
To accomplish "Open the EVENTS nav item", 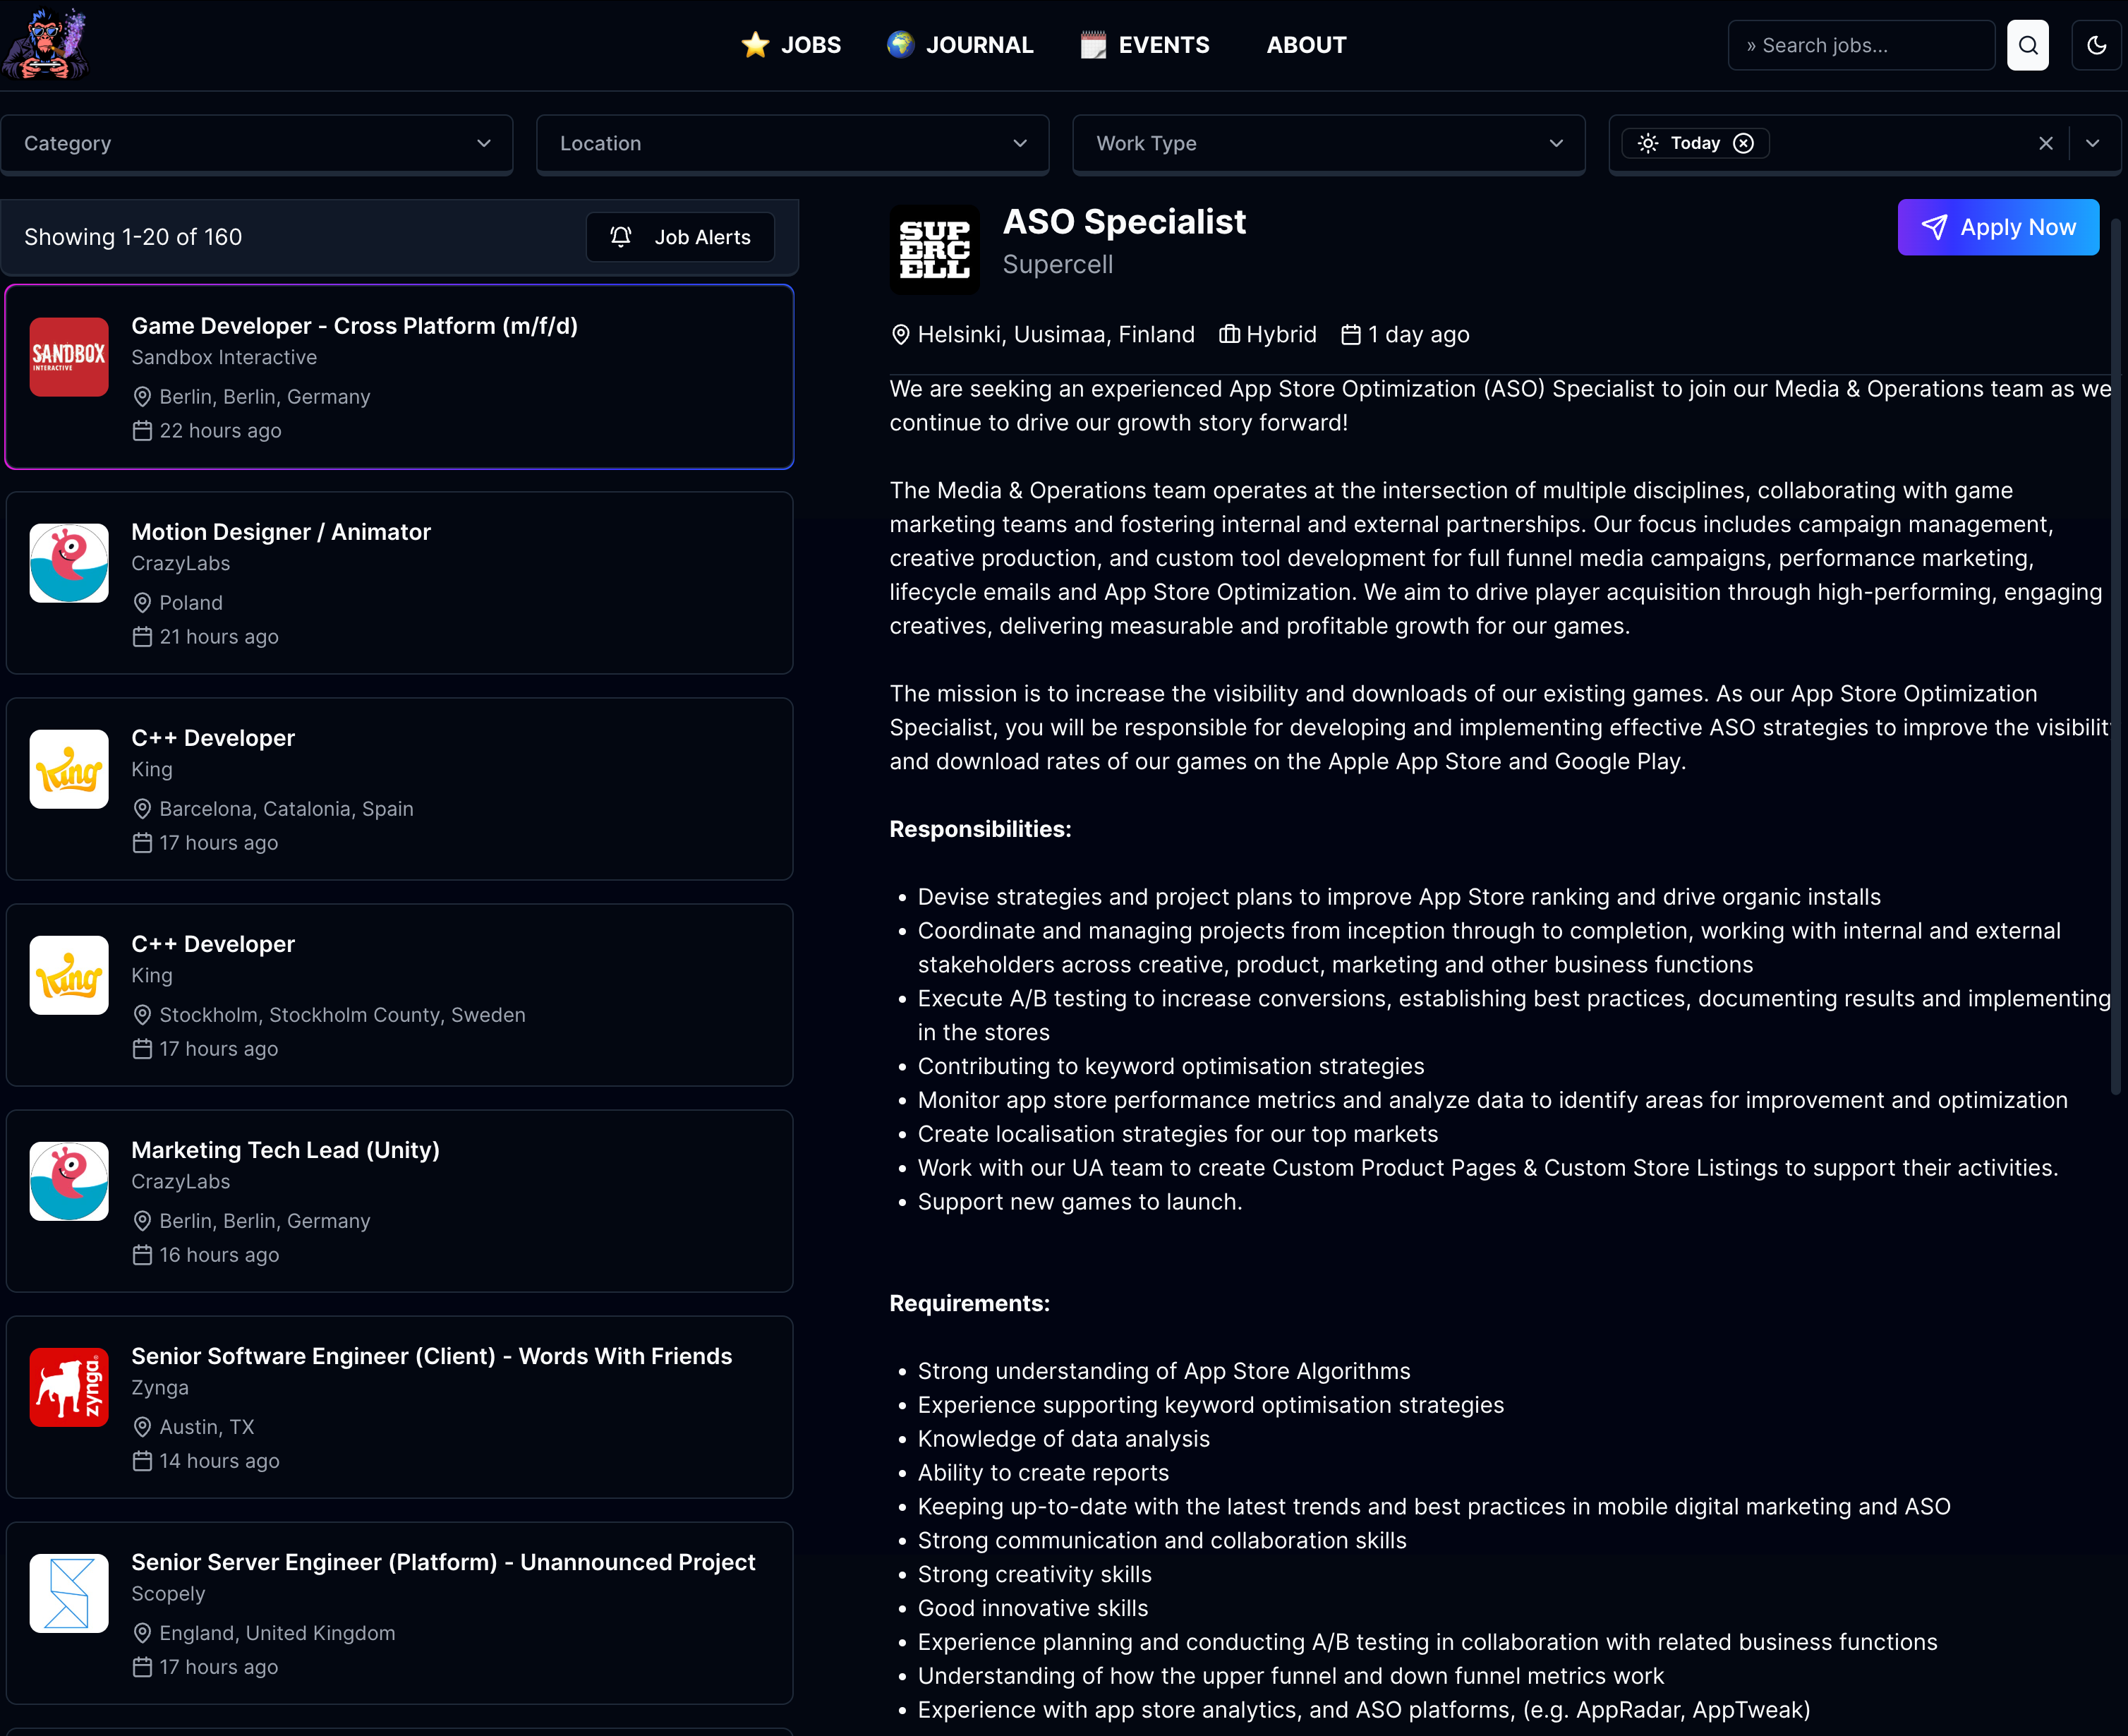I will [1145, 45].
